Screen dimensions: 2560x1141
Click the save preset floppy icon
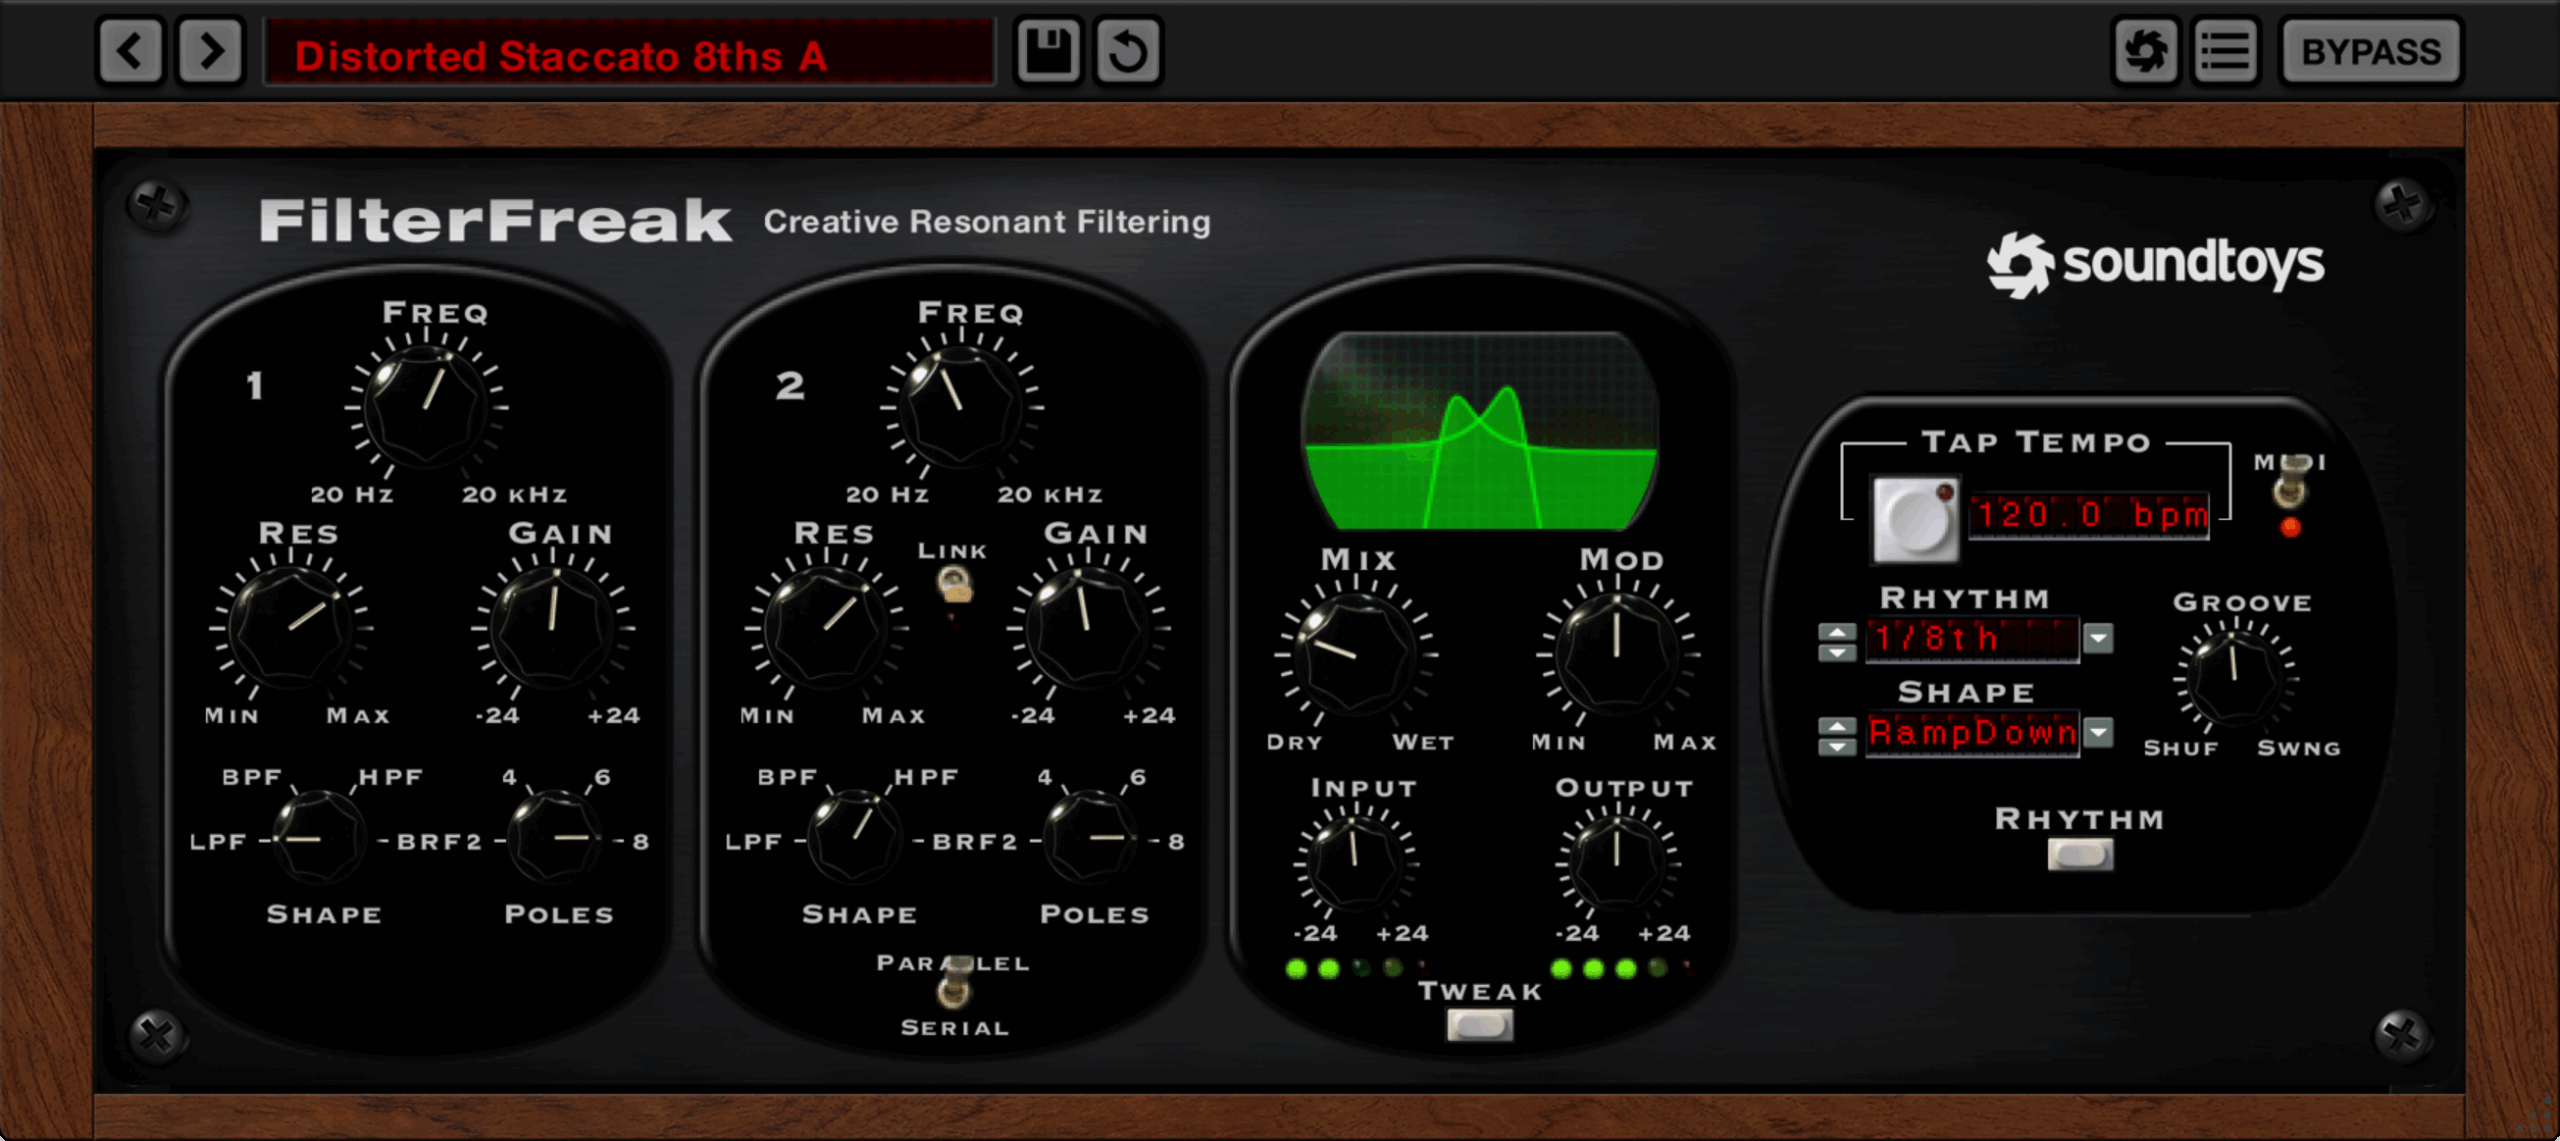1048,51
